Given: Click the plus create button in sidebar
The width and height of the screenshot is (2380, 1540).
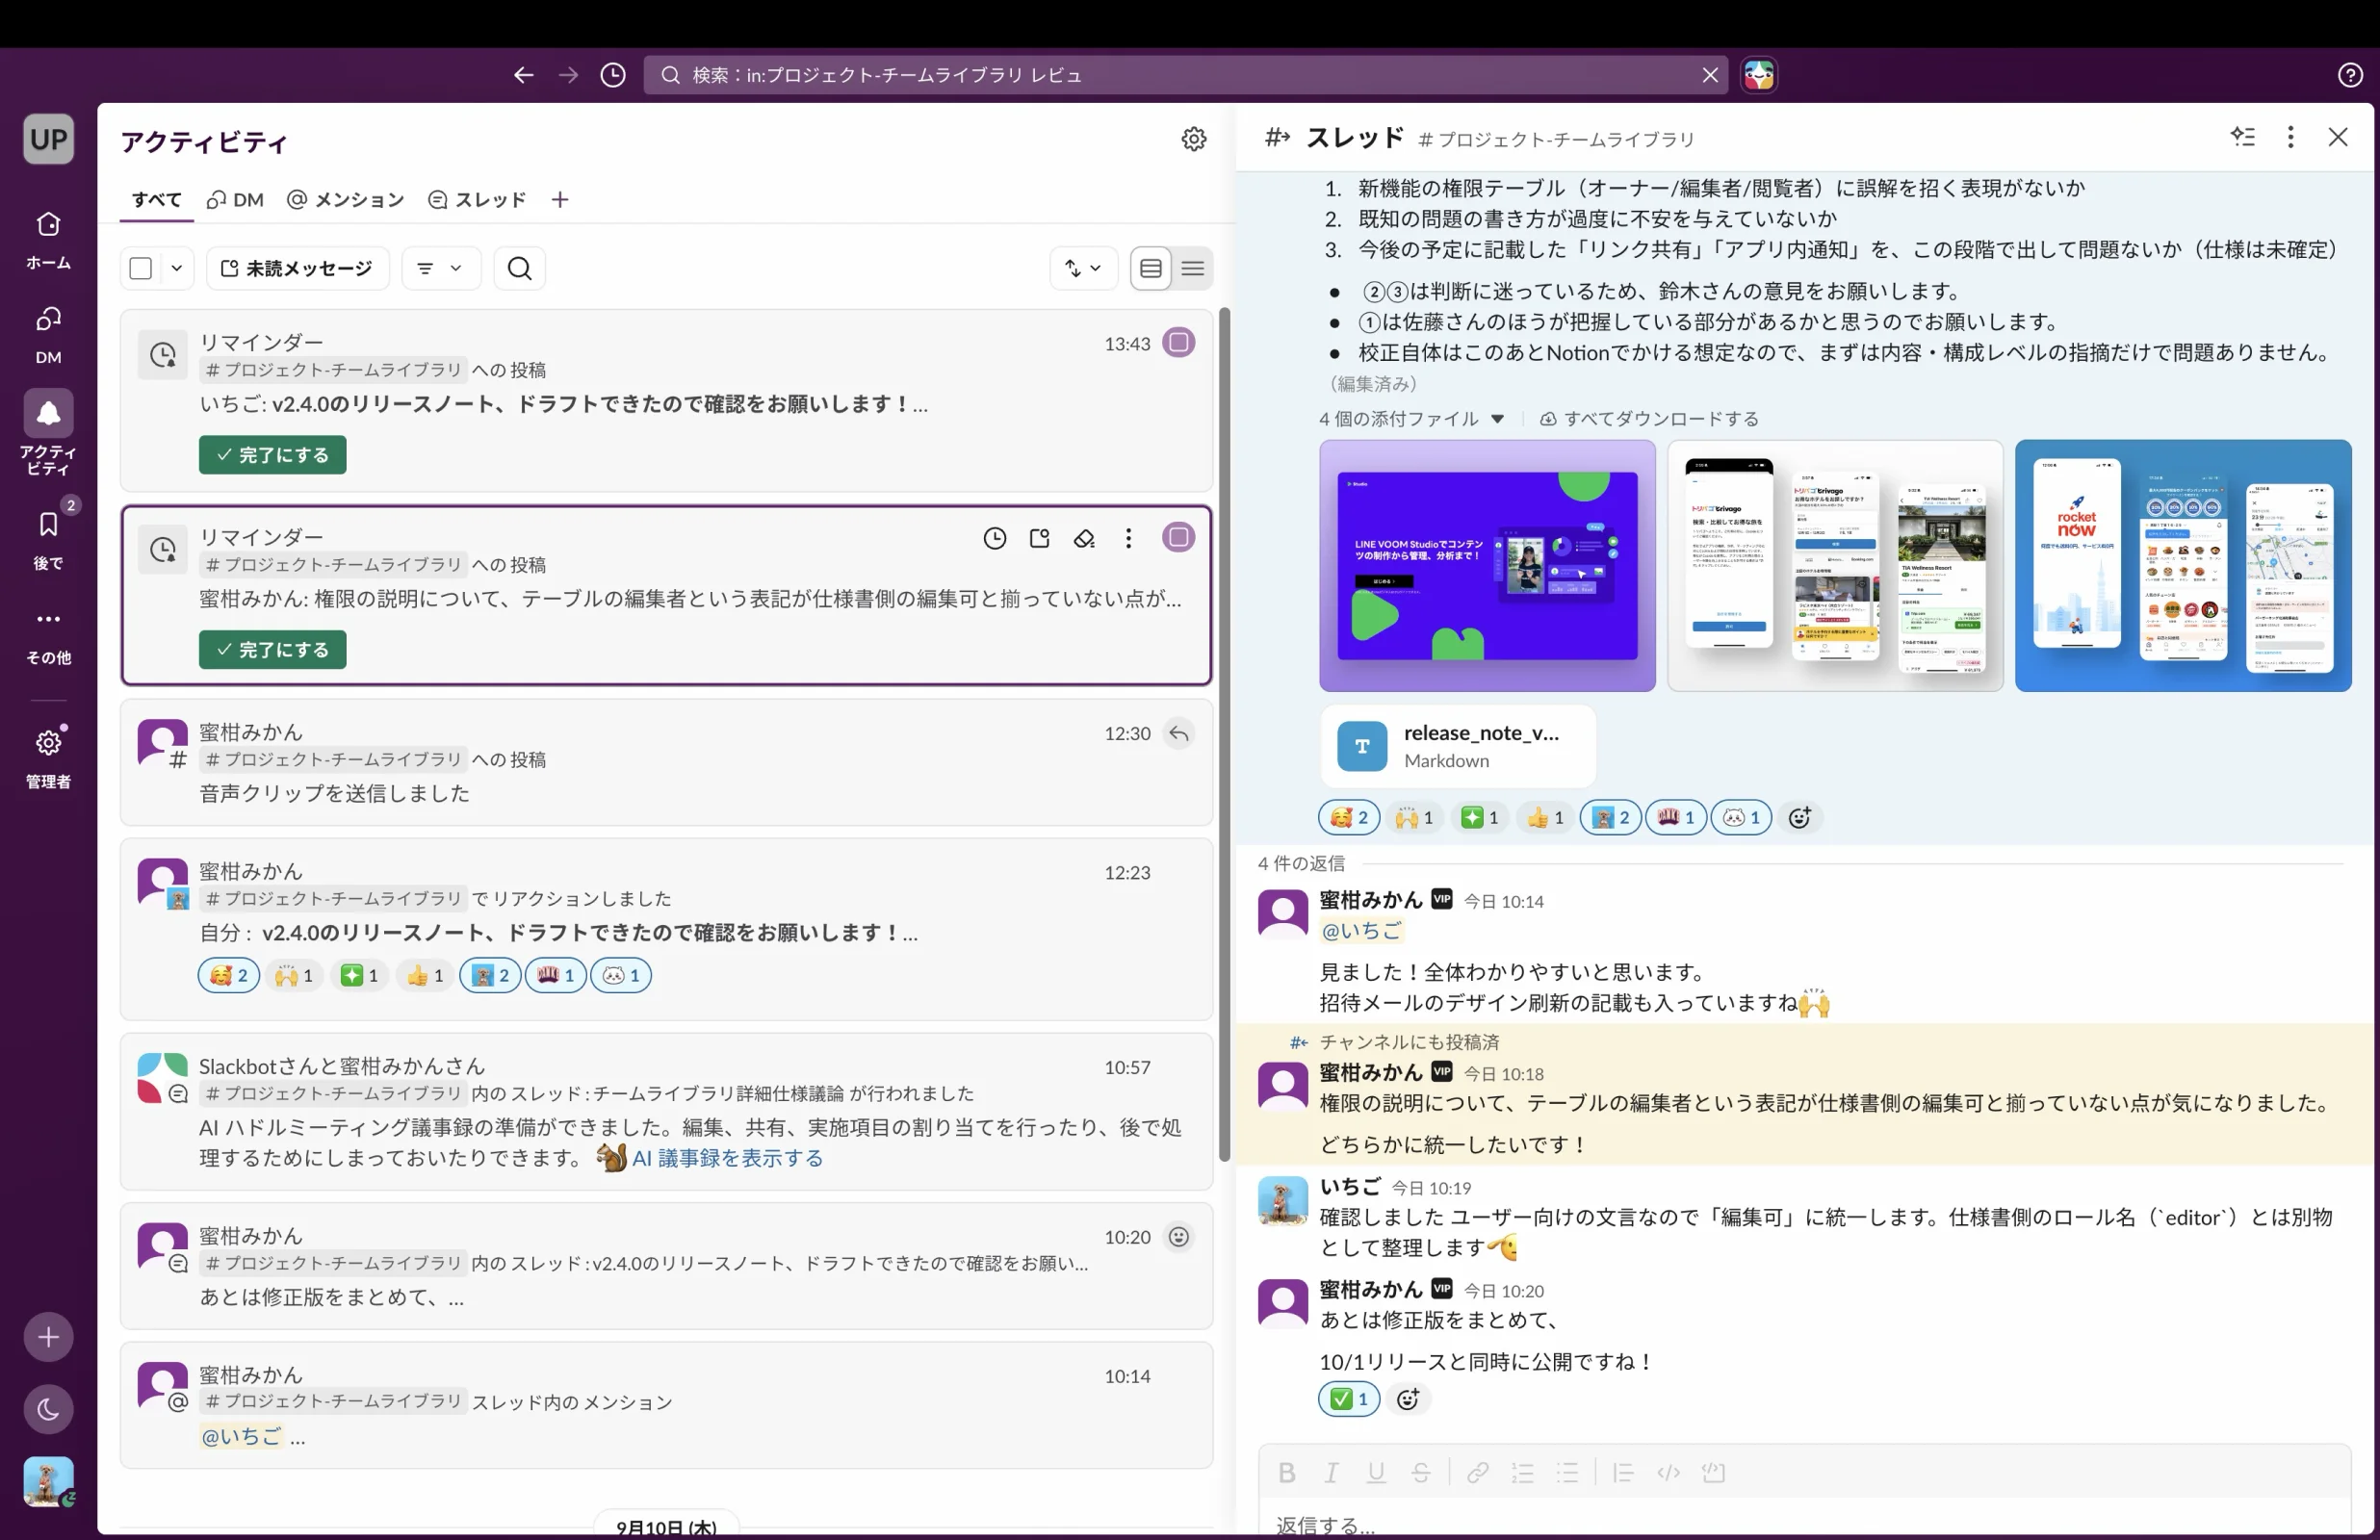Looking at the screenshot, I should click(48, 1337).
